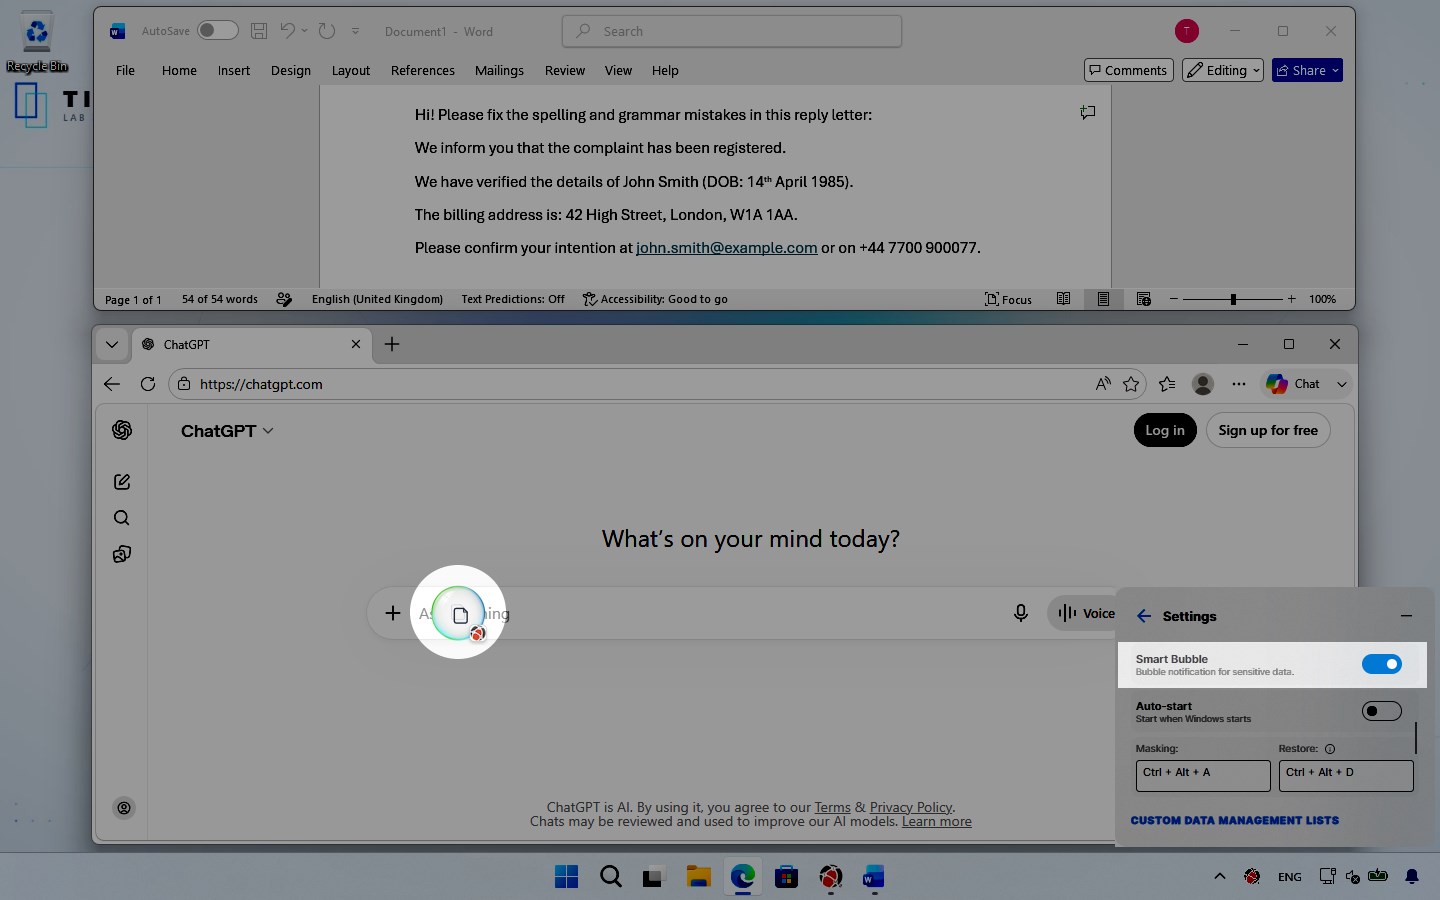Open Customize Quick Access Toolbar arrow
The height and width of the screenshot is (900, 1440).
point(355,31)
